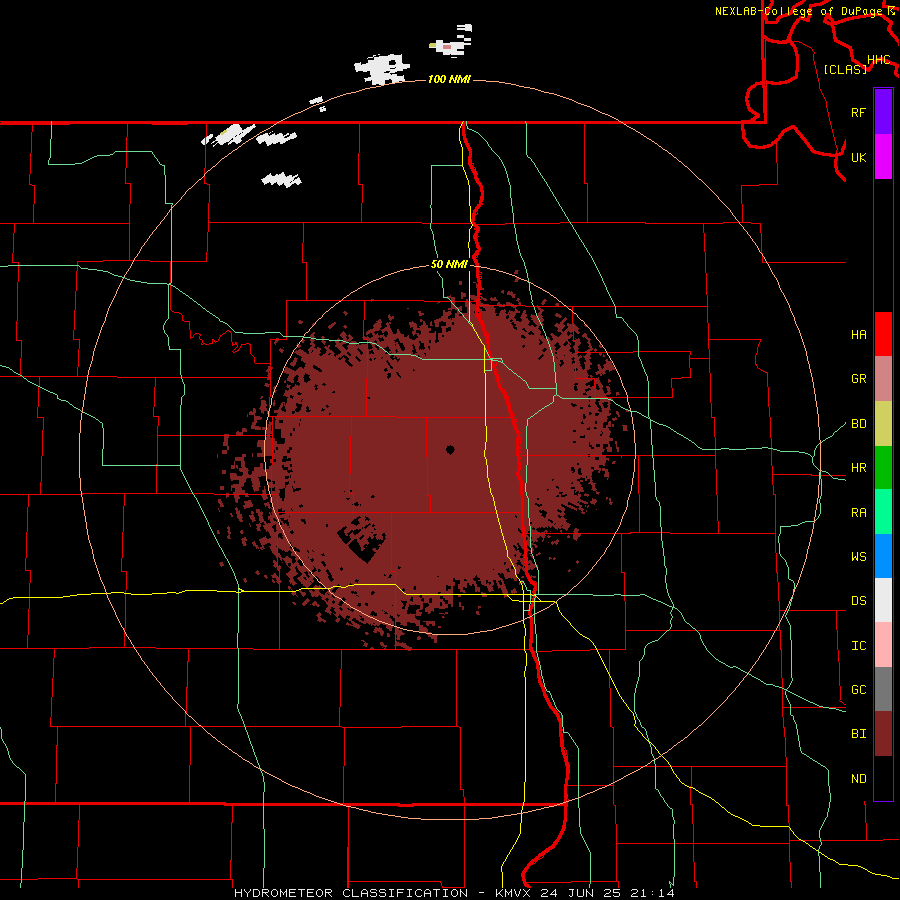Click the ND legend label
The width and height of the screenshot is (900, 900).
click(858, 779)
